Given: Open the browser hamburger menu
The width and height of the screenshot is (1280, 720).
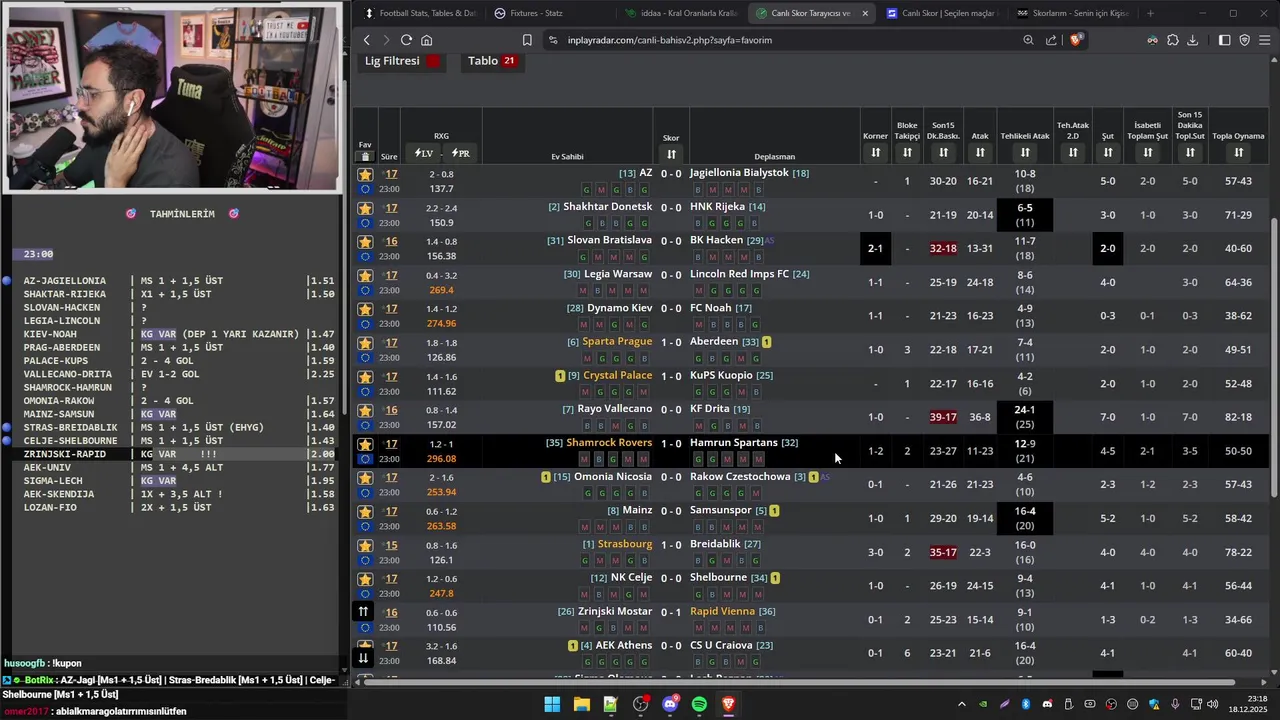Looking at the screenshot, I should pos(1265,40).
